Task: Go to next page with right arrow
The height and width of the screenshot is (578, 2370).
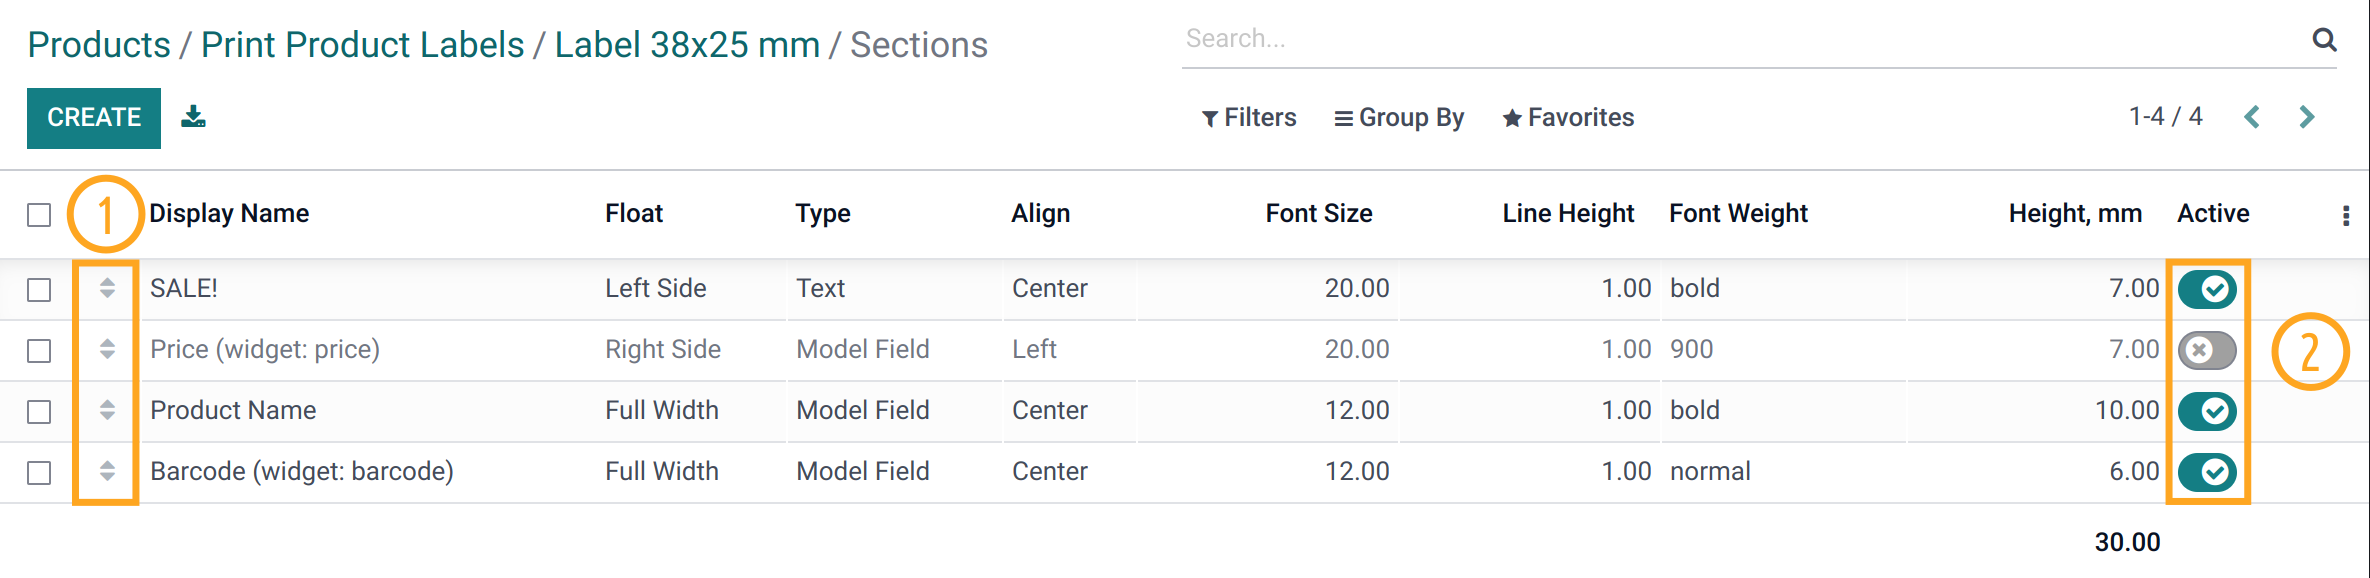Action: (x=2308, y=117)
